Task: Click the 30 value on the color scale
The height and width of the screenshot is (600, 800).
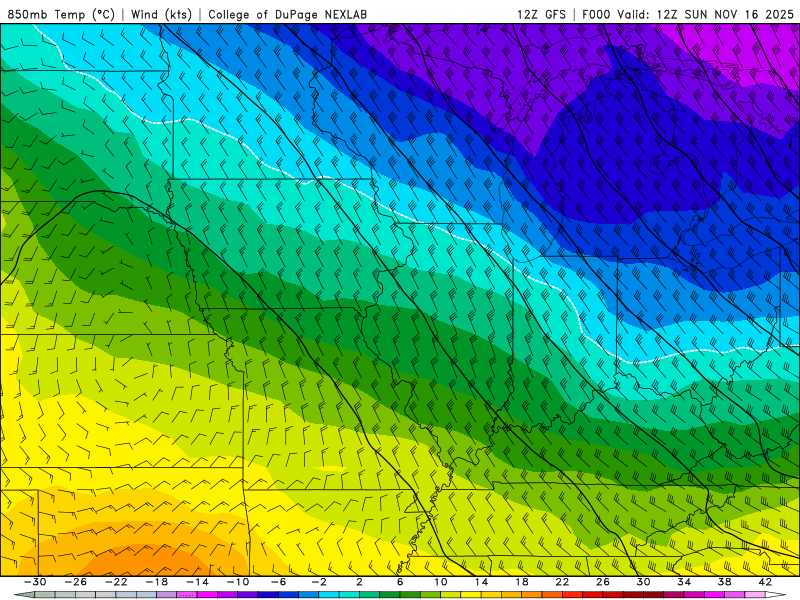Action: [643, 582]
